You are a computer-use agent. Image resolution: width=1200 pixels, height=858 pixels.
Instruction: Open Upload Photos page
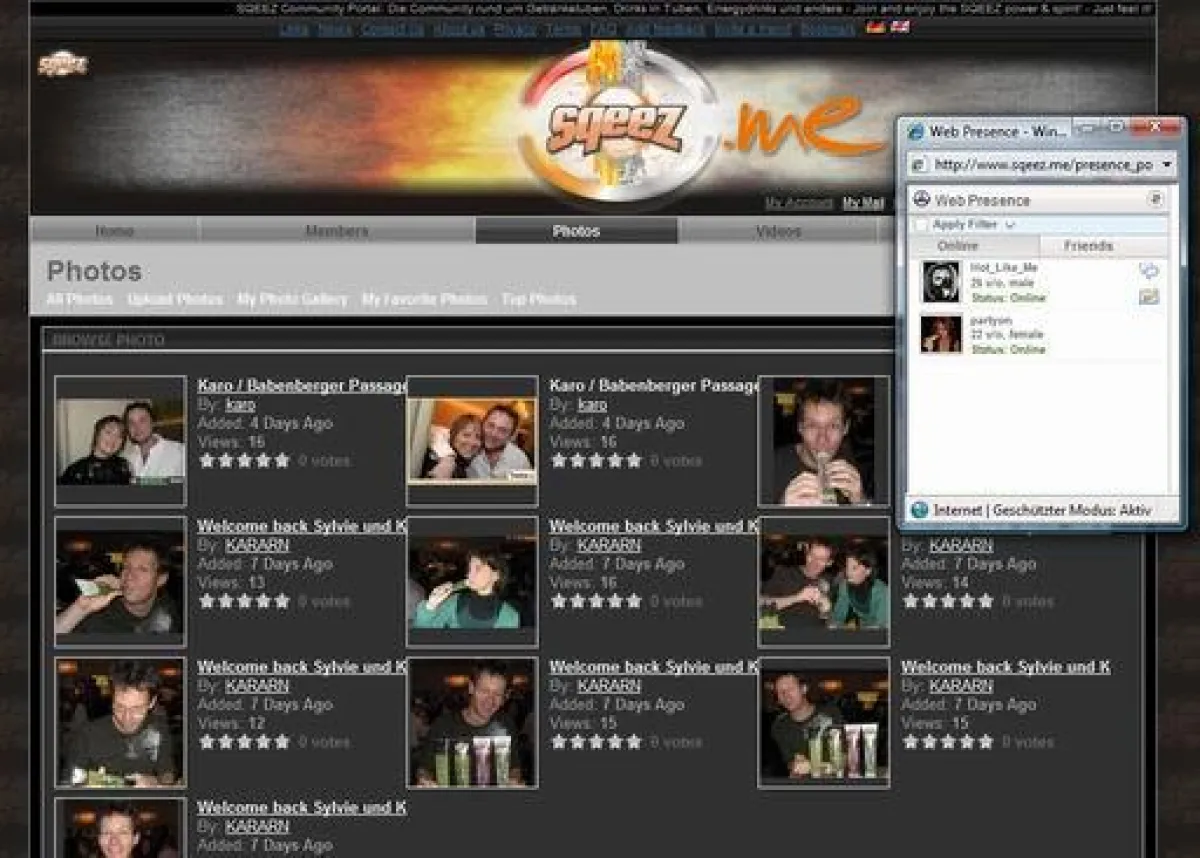point(173,299)
